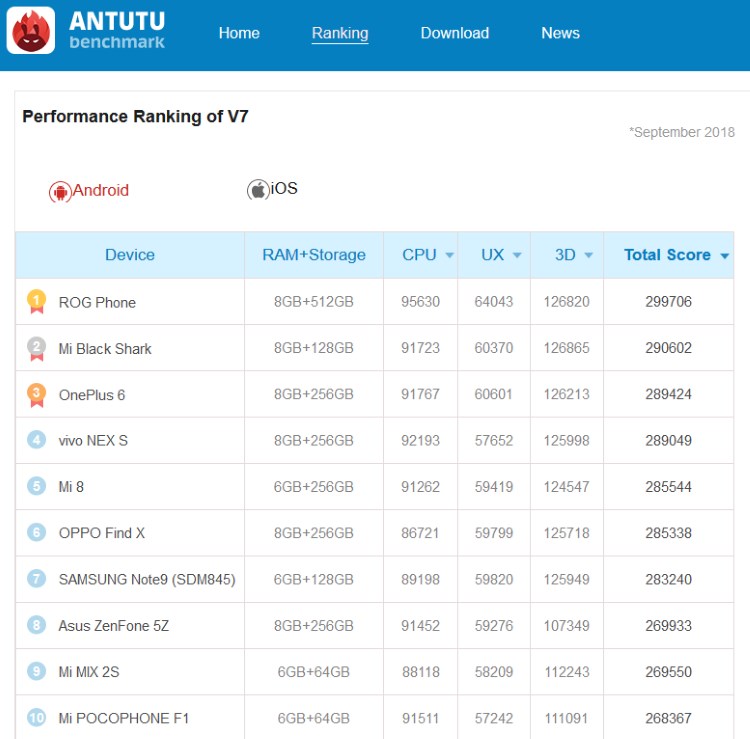Viewport: 750px width, 739px height.
Task: Select the Asus ZenFone 5Z device name
Action: click(x=114, y=626)
